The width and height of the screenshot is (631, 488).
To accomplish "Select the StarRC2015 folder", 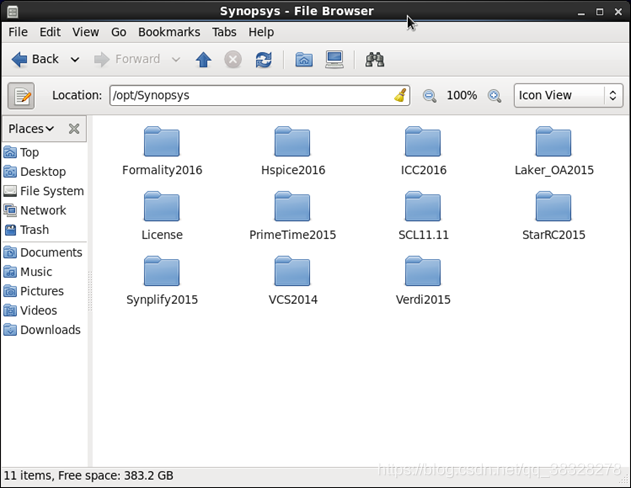I will [554, 216].
